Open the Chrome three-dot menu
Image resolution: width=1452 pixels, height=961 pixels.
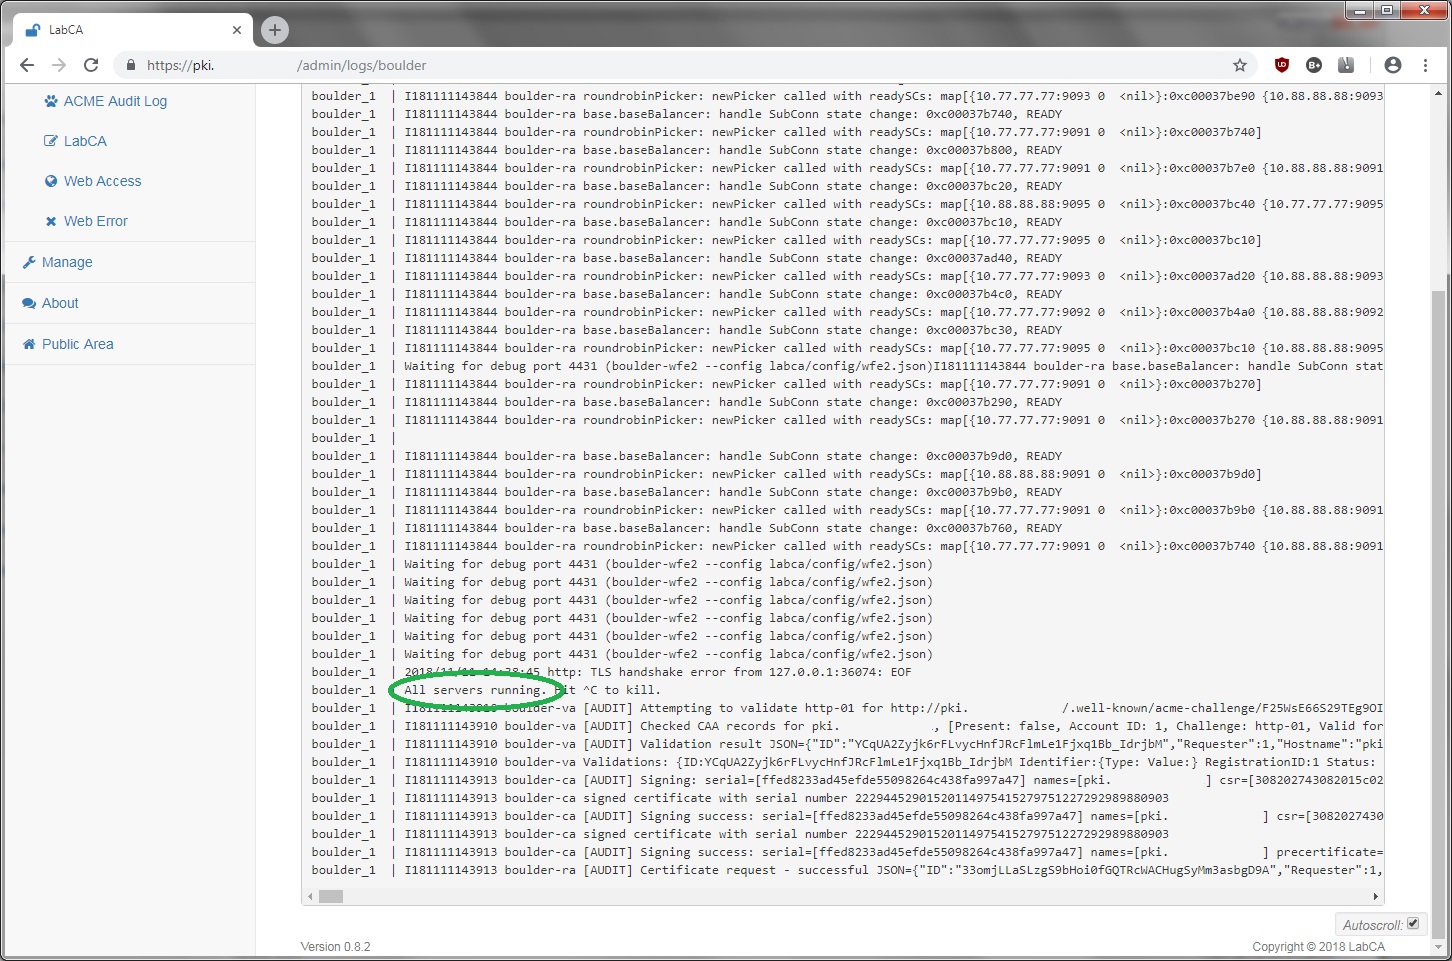tap(1426, 64)
